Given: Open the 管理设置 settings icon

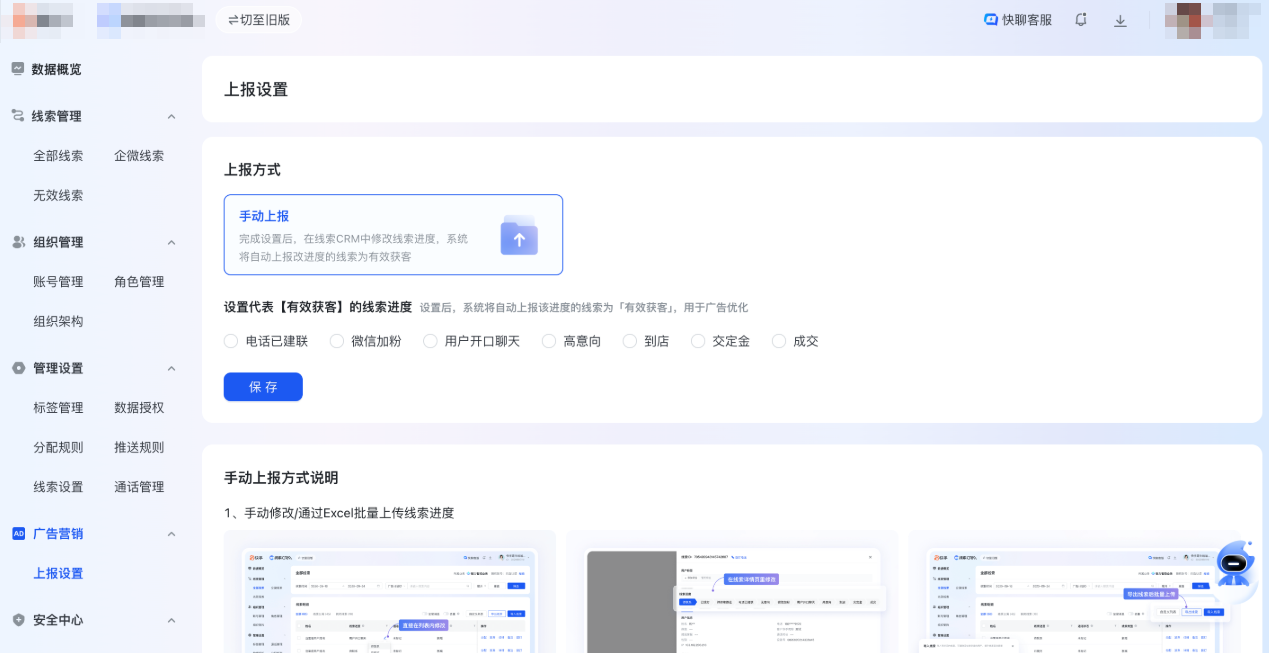Looking at the screenshot, I should coord(16,367).
